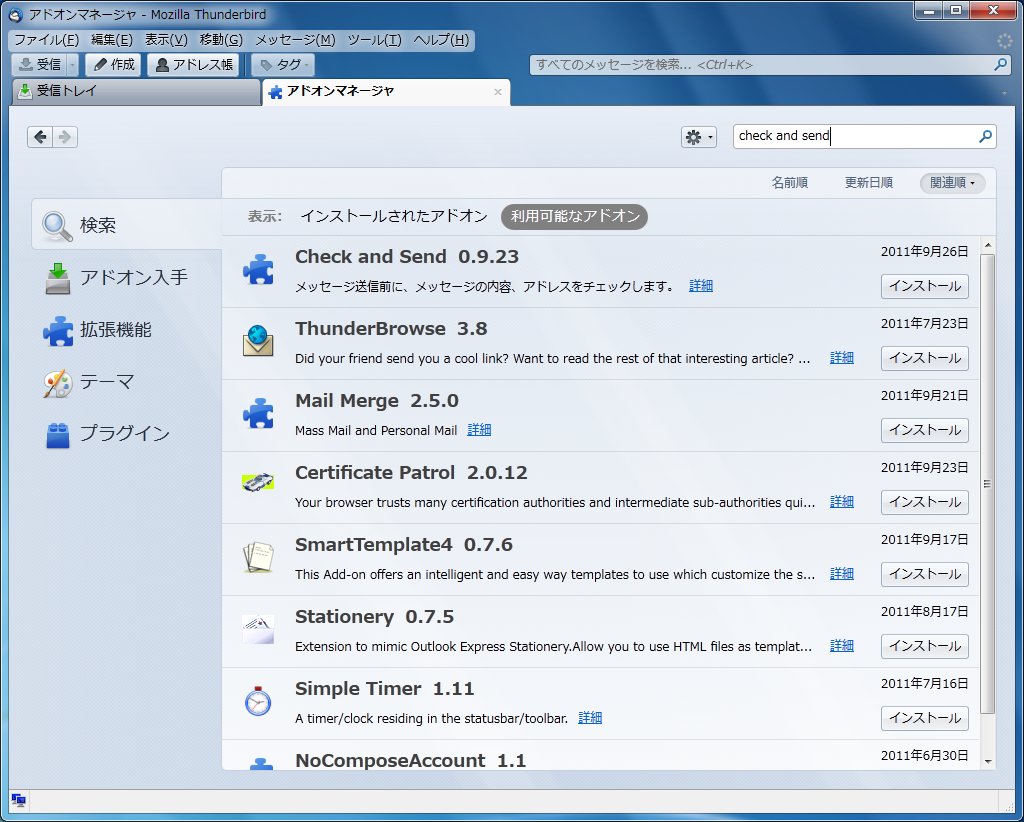Install the Stationery add-on
1024x822 pixels.
(925, 646)
